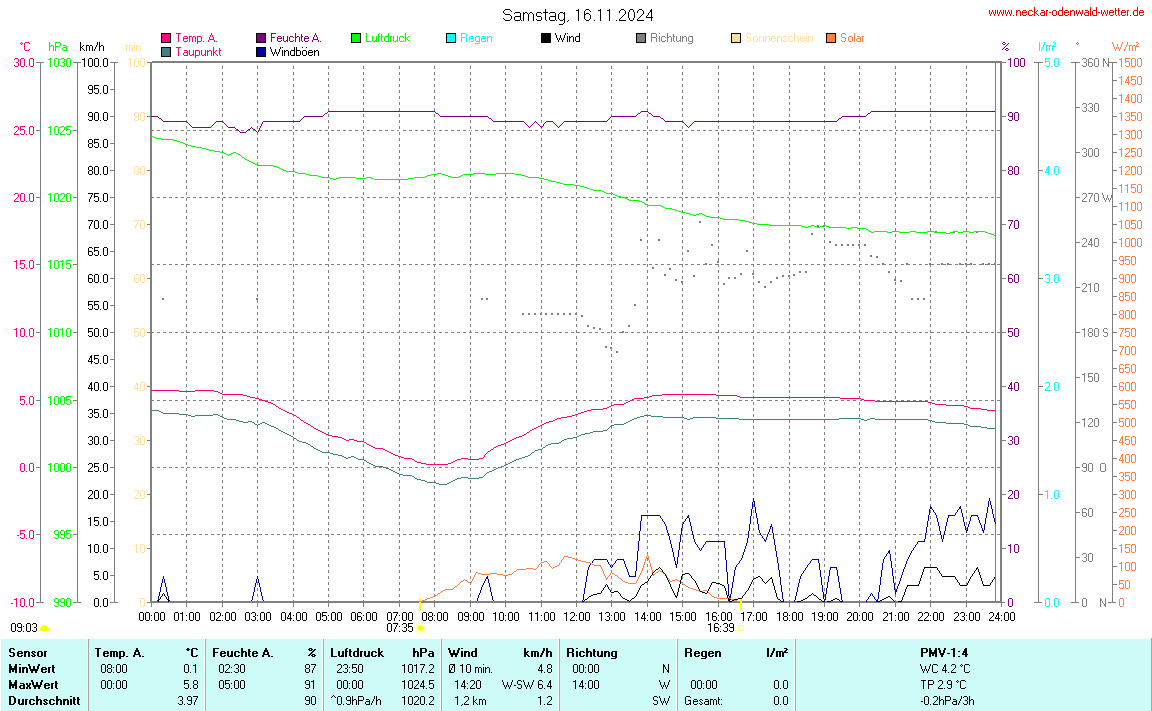Click the PMV-1:4 label in table
The height and width of the screenshot is (711, 1152).
pos(944,653)
